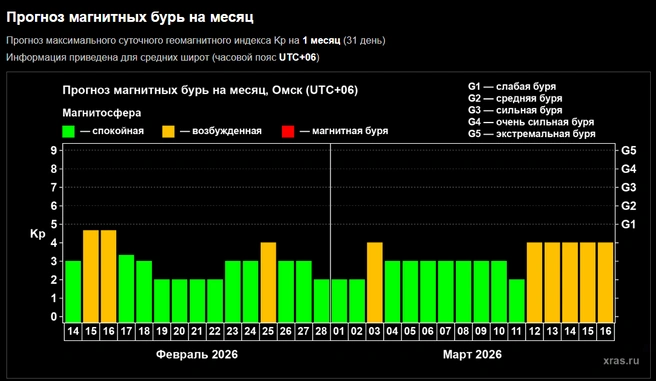The height and width of the screenshot is (381, 656).
Task: Click the February 17 bar
Action: pos(126,289)
